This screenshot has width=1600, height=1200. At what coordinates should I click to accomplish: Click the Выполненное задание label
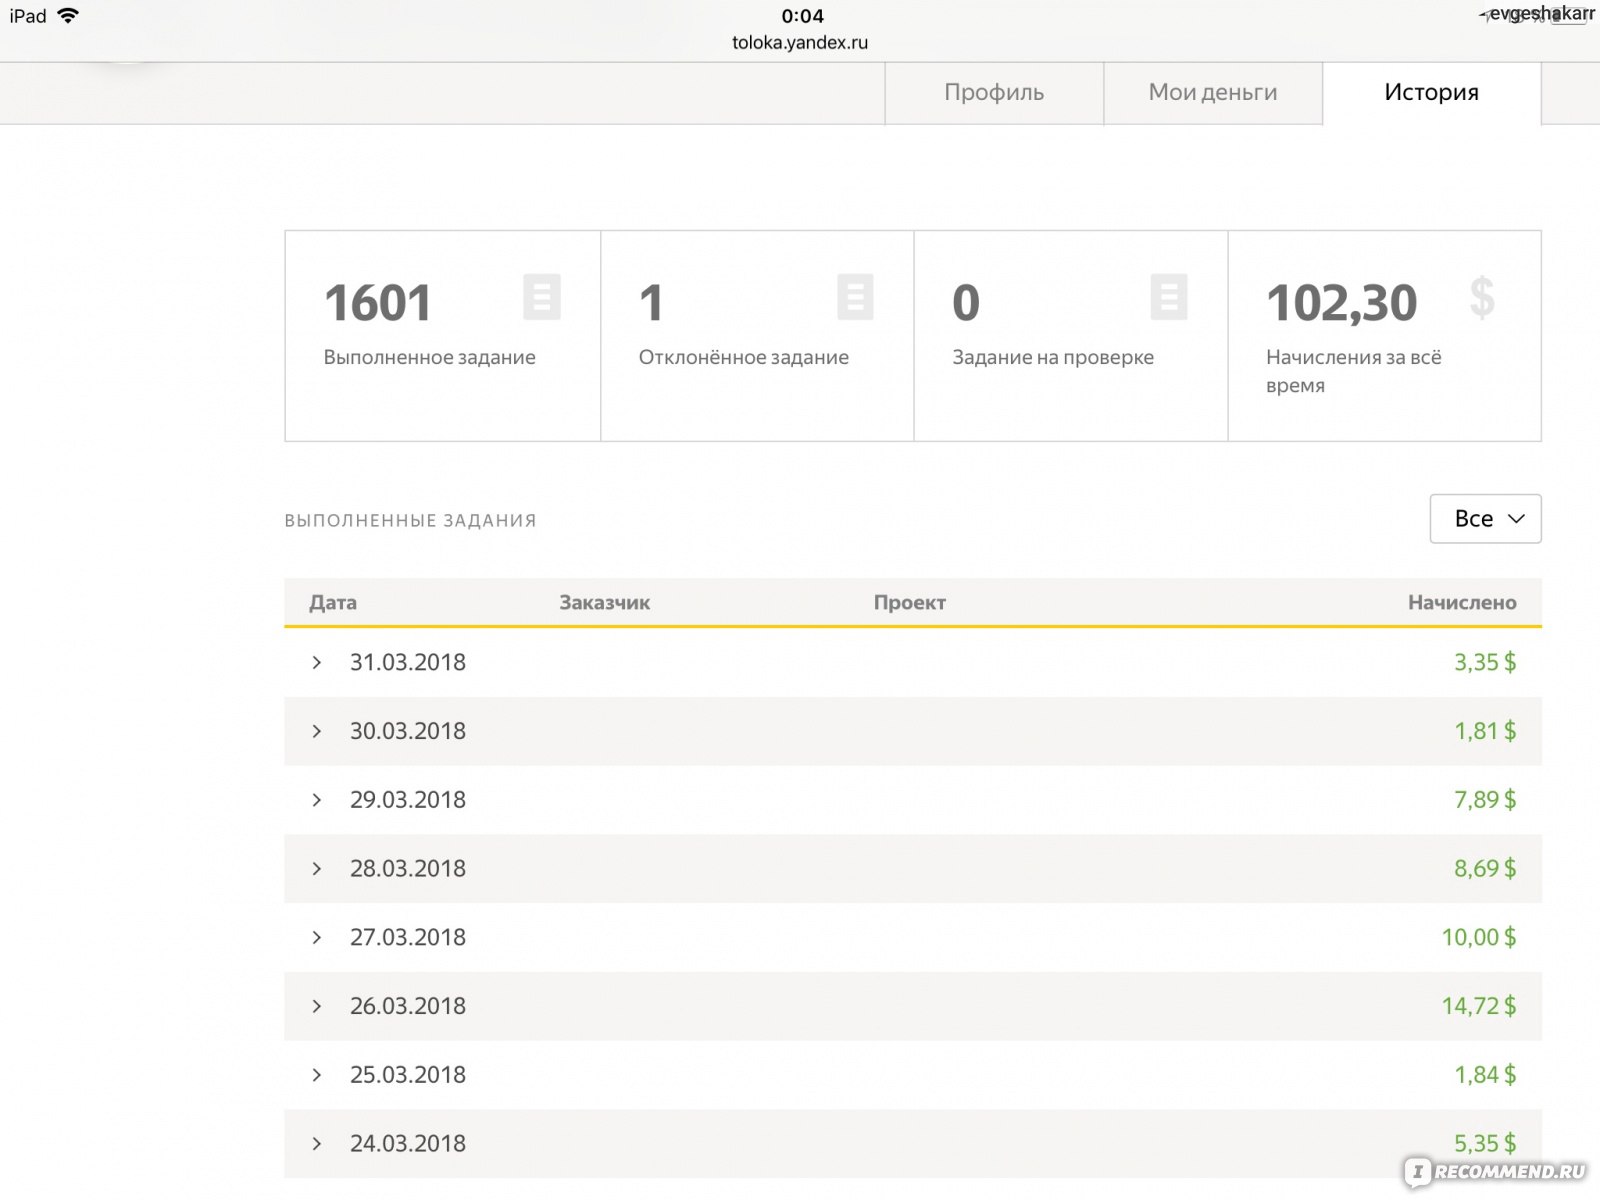click(429, 357)
